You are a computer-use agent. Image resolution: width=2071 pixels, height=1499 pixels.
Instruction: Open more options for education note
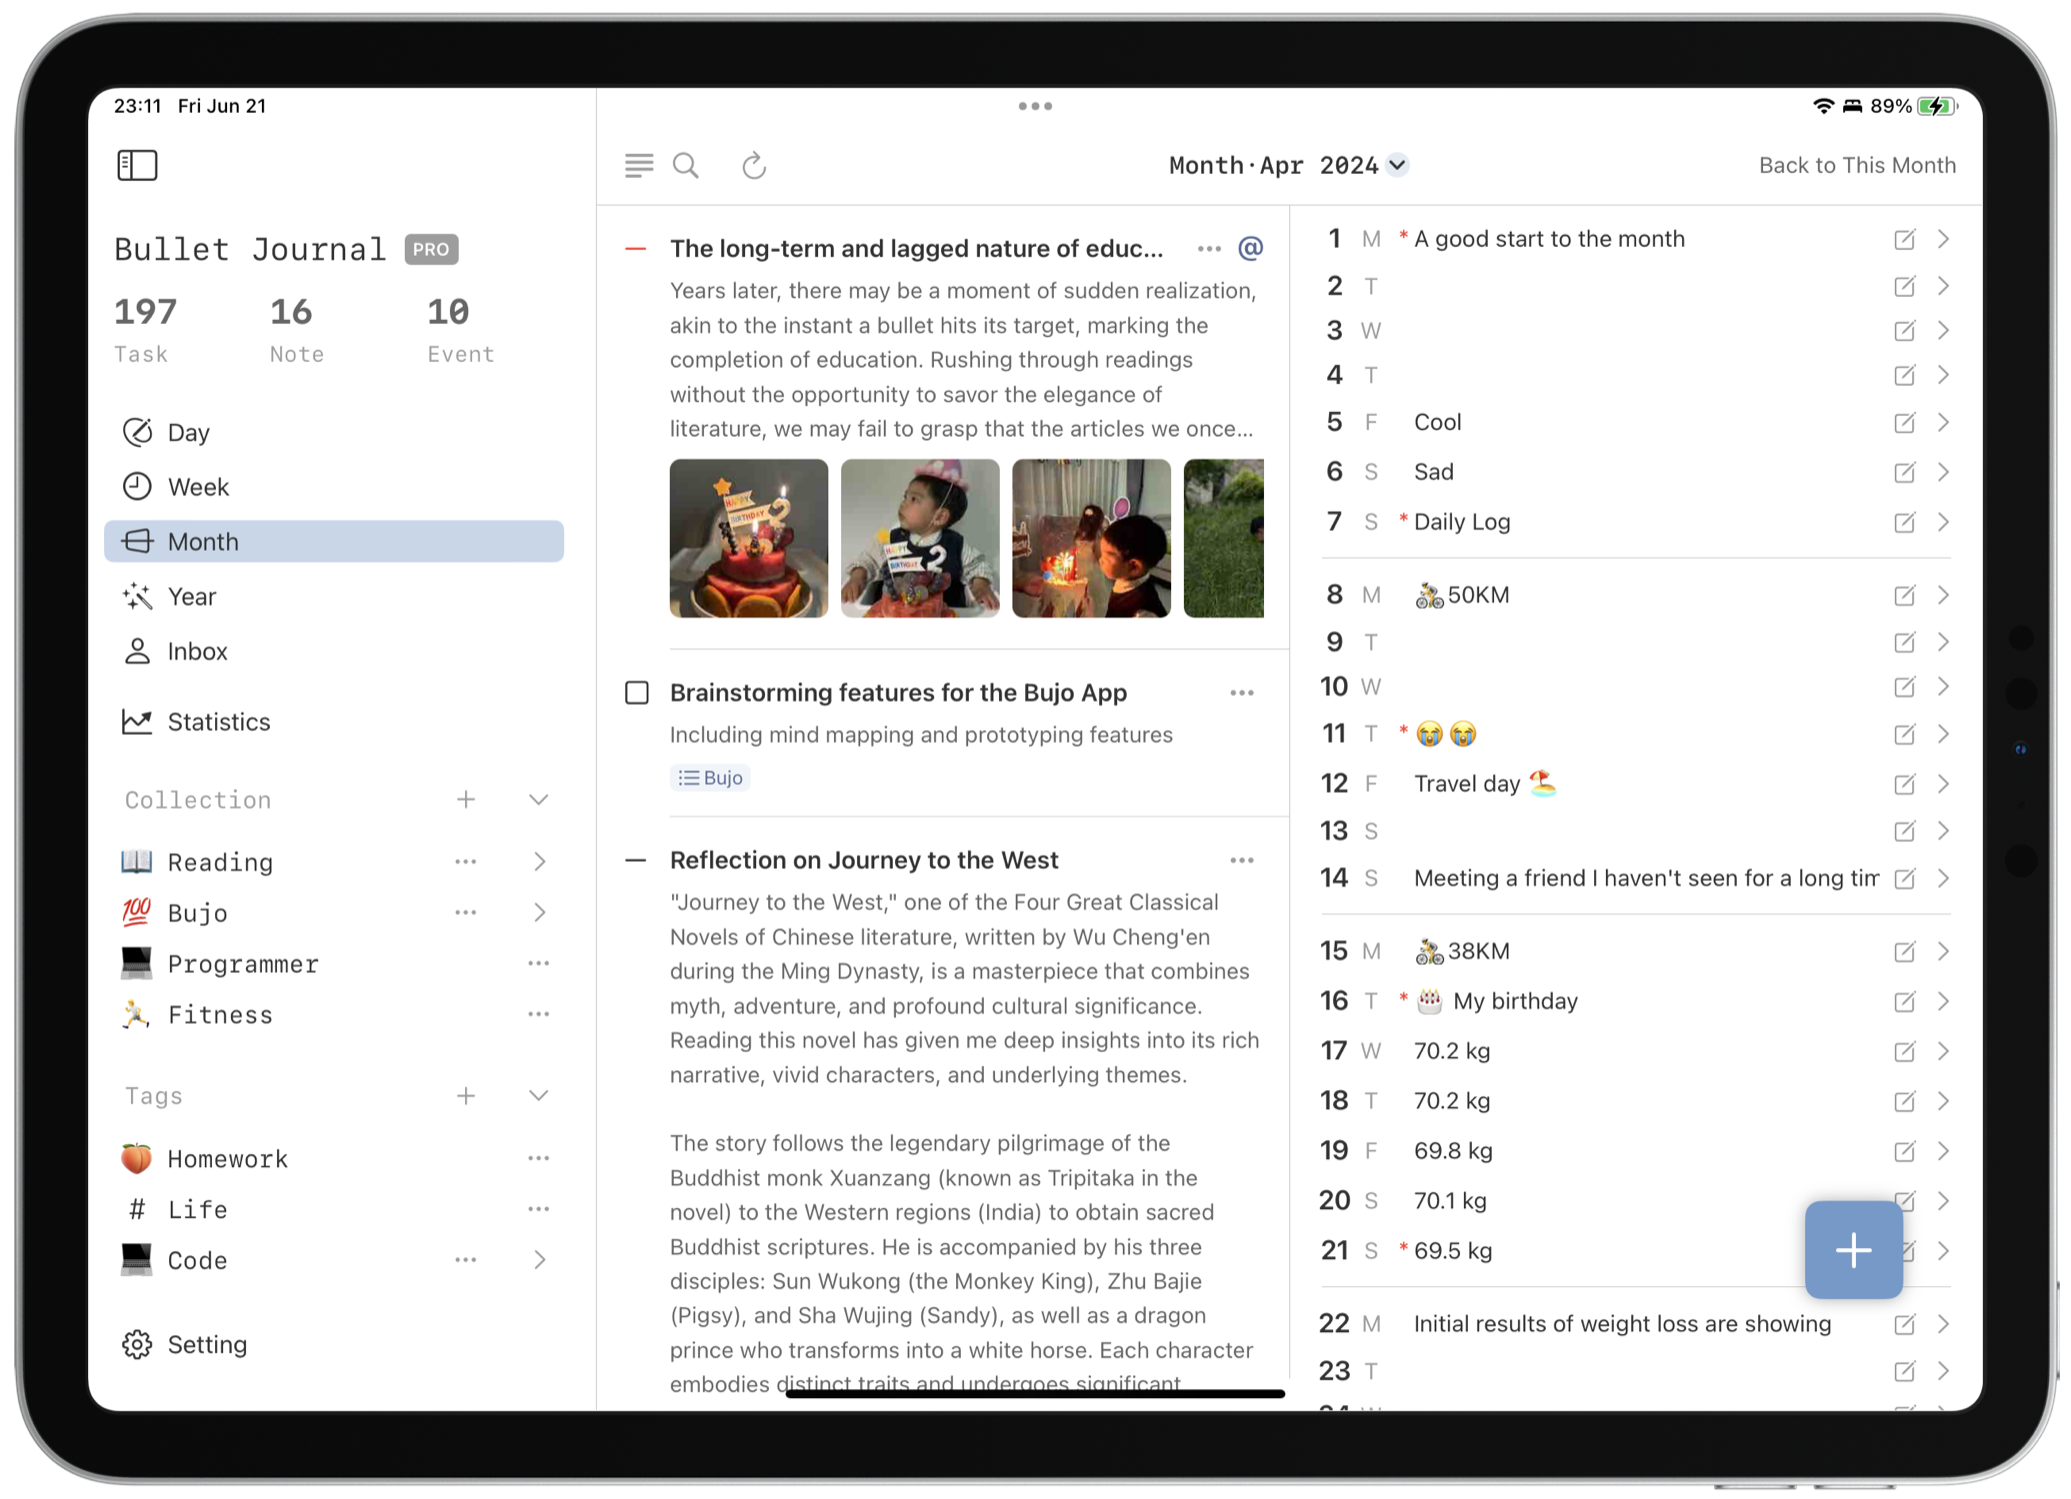(1209, 248)
